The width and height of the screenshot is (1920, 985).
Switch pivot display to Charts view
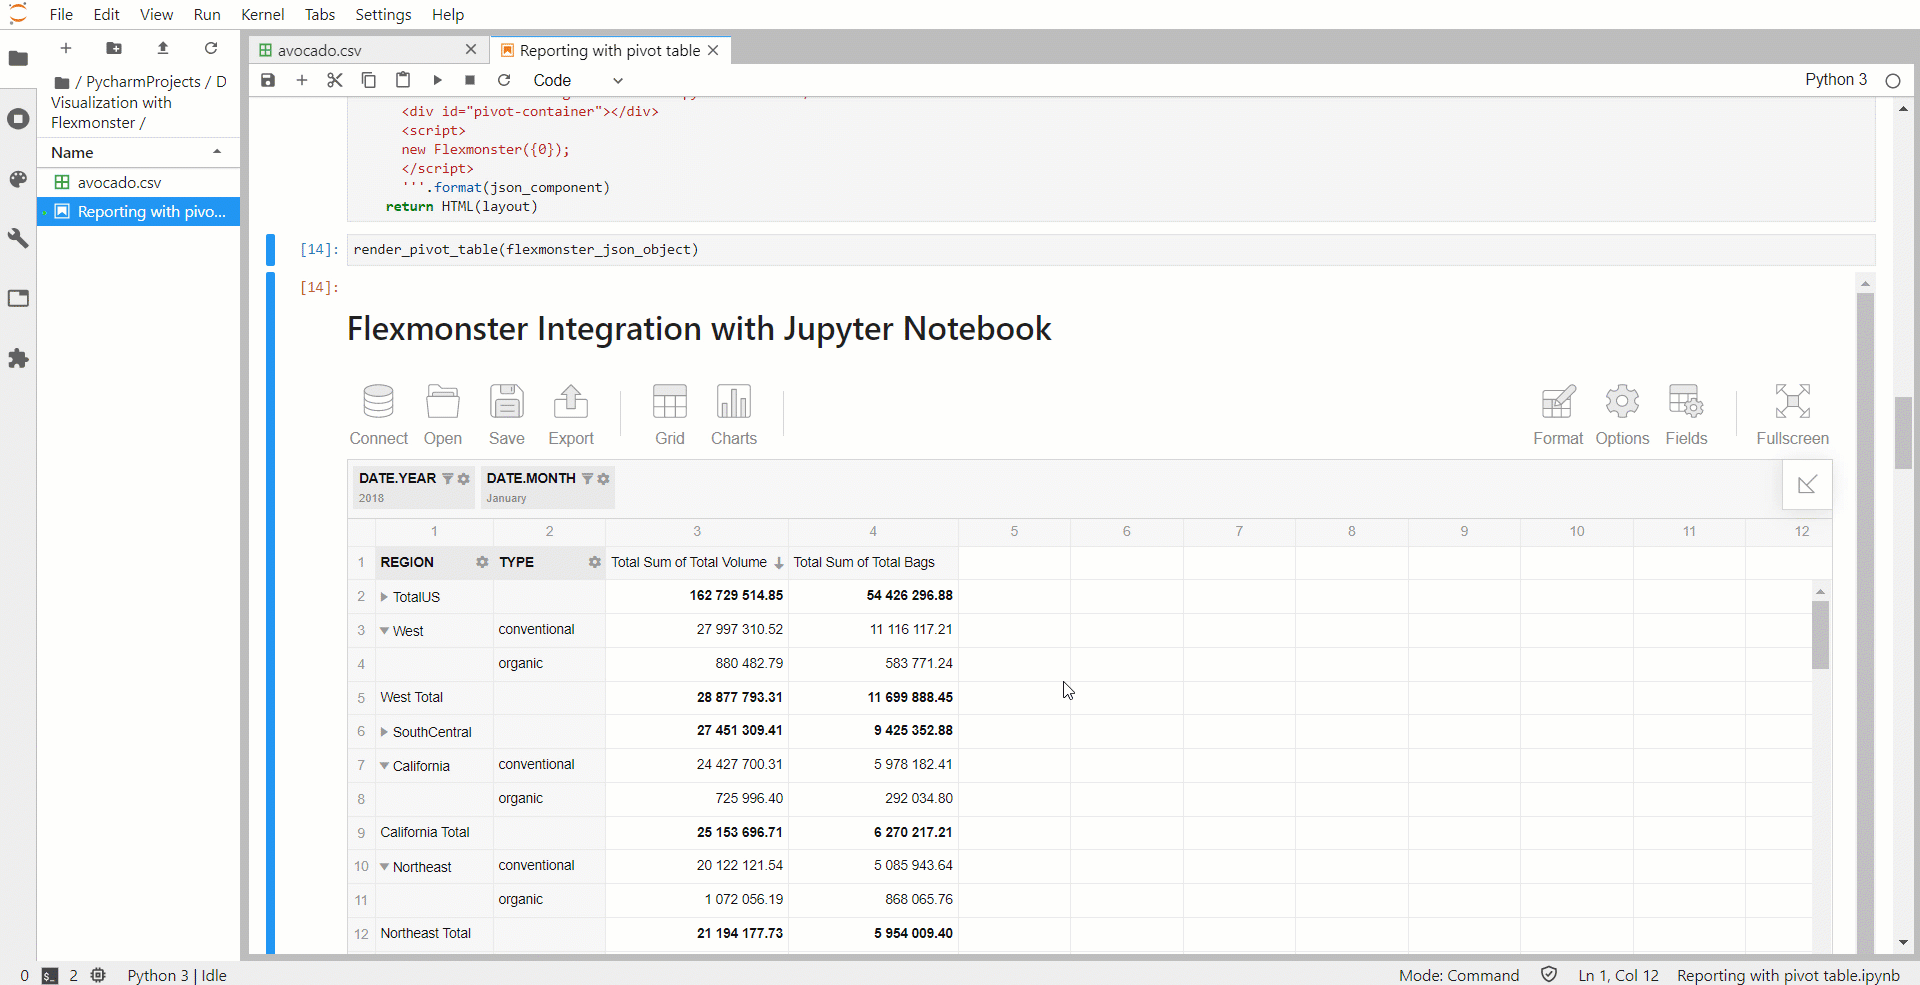[734, 413]
